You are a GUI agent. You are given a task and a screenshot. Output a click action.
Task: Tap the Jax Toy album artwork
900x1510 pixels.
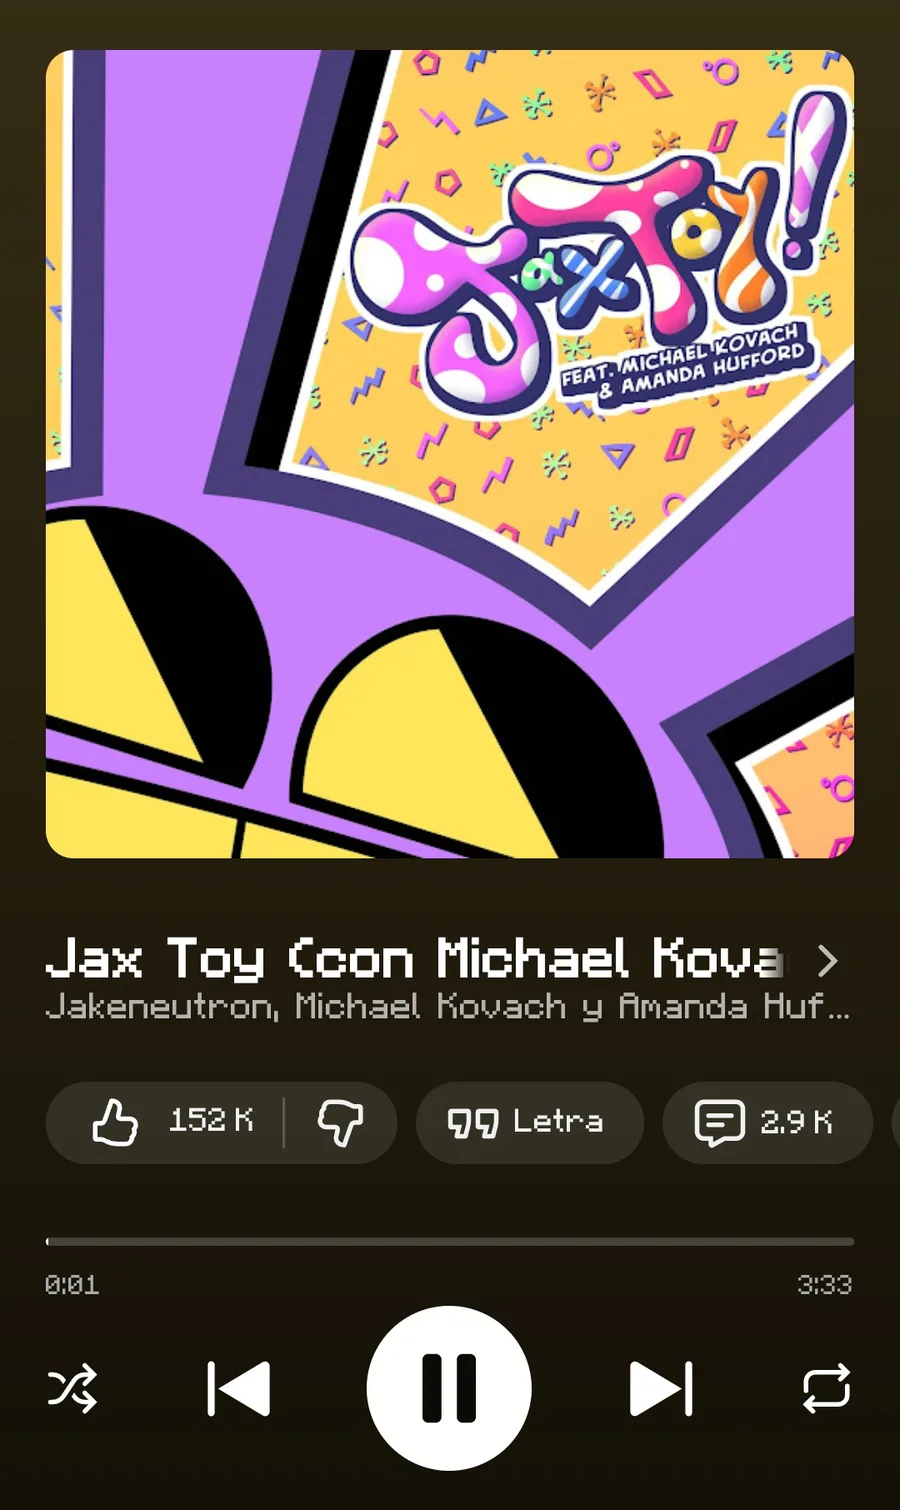click(x=450, y=454)
